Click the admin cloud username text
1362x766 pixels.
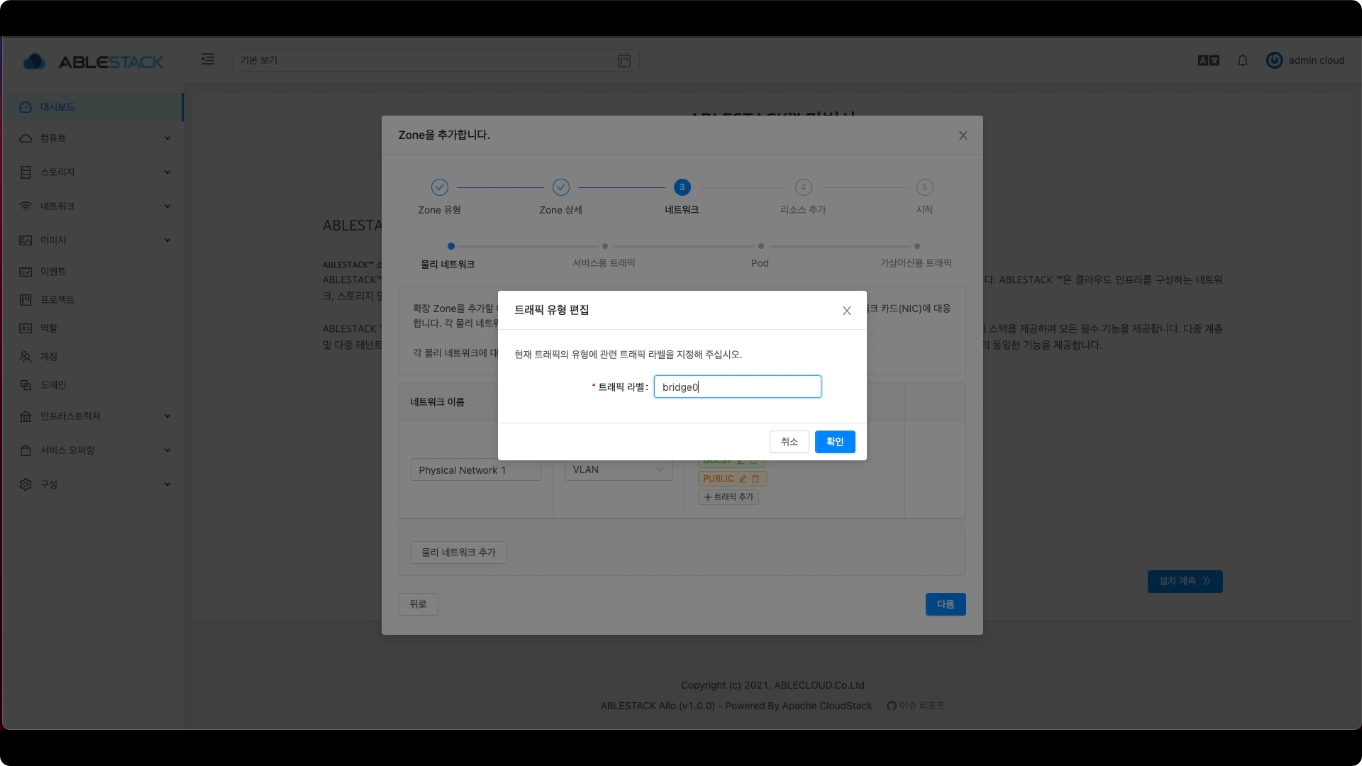1316,60
